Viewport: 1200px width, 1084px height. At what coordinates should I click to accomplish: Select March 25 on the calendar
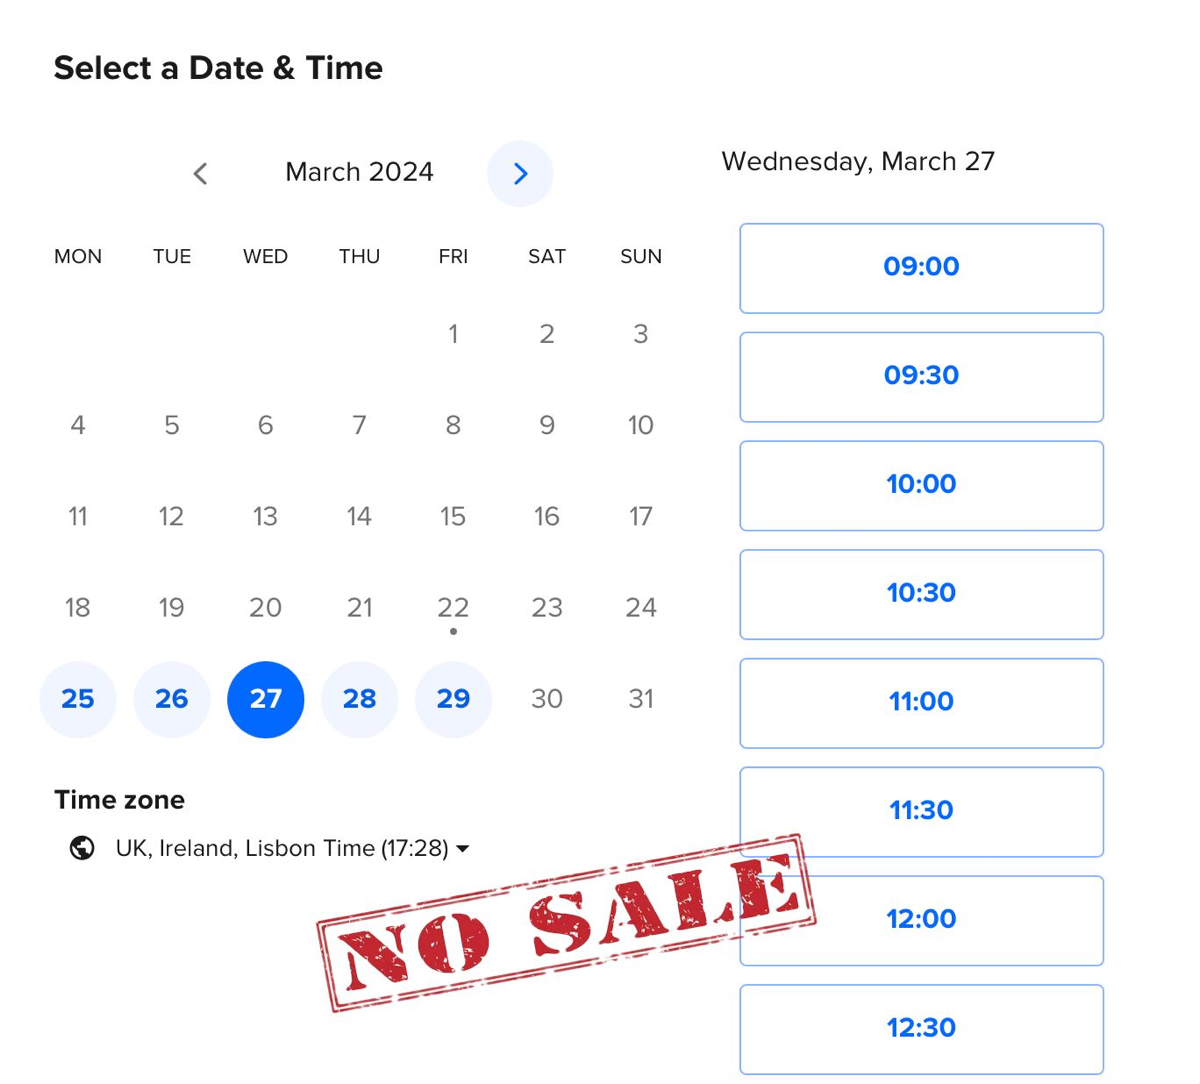[78, 699]
